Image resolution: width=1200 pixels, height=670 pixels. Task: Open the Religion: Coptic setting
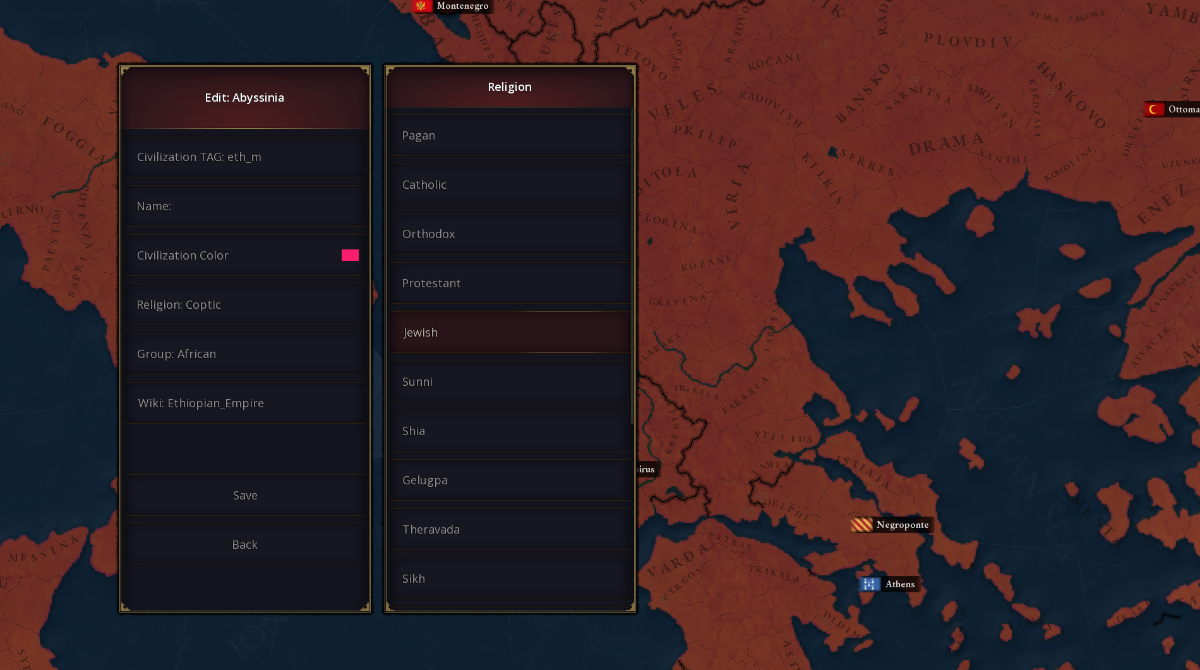pos(245,304)
